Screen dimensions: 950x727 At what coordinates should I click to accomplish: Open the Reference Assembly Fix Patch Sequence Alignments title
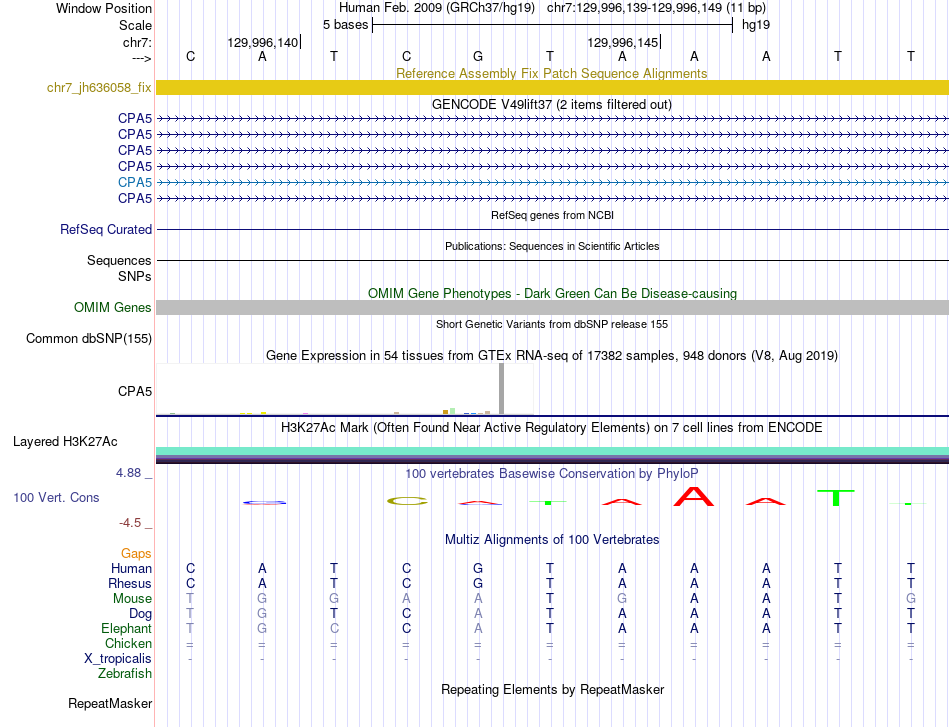551,73
